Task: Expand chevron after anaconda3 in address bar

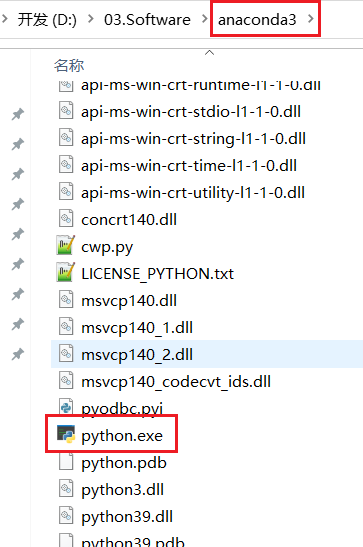Action: (x=310, y=19)
